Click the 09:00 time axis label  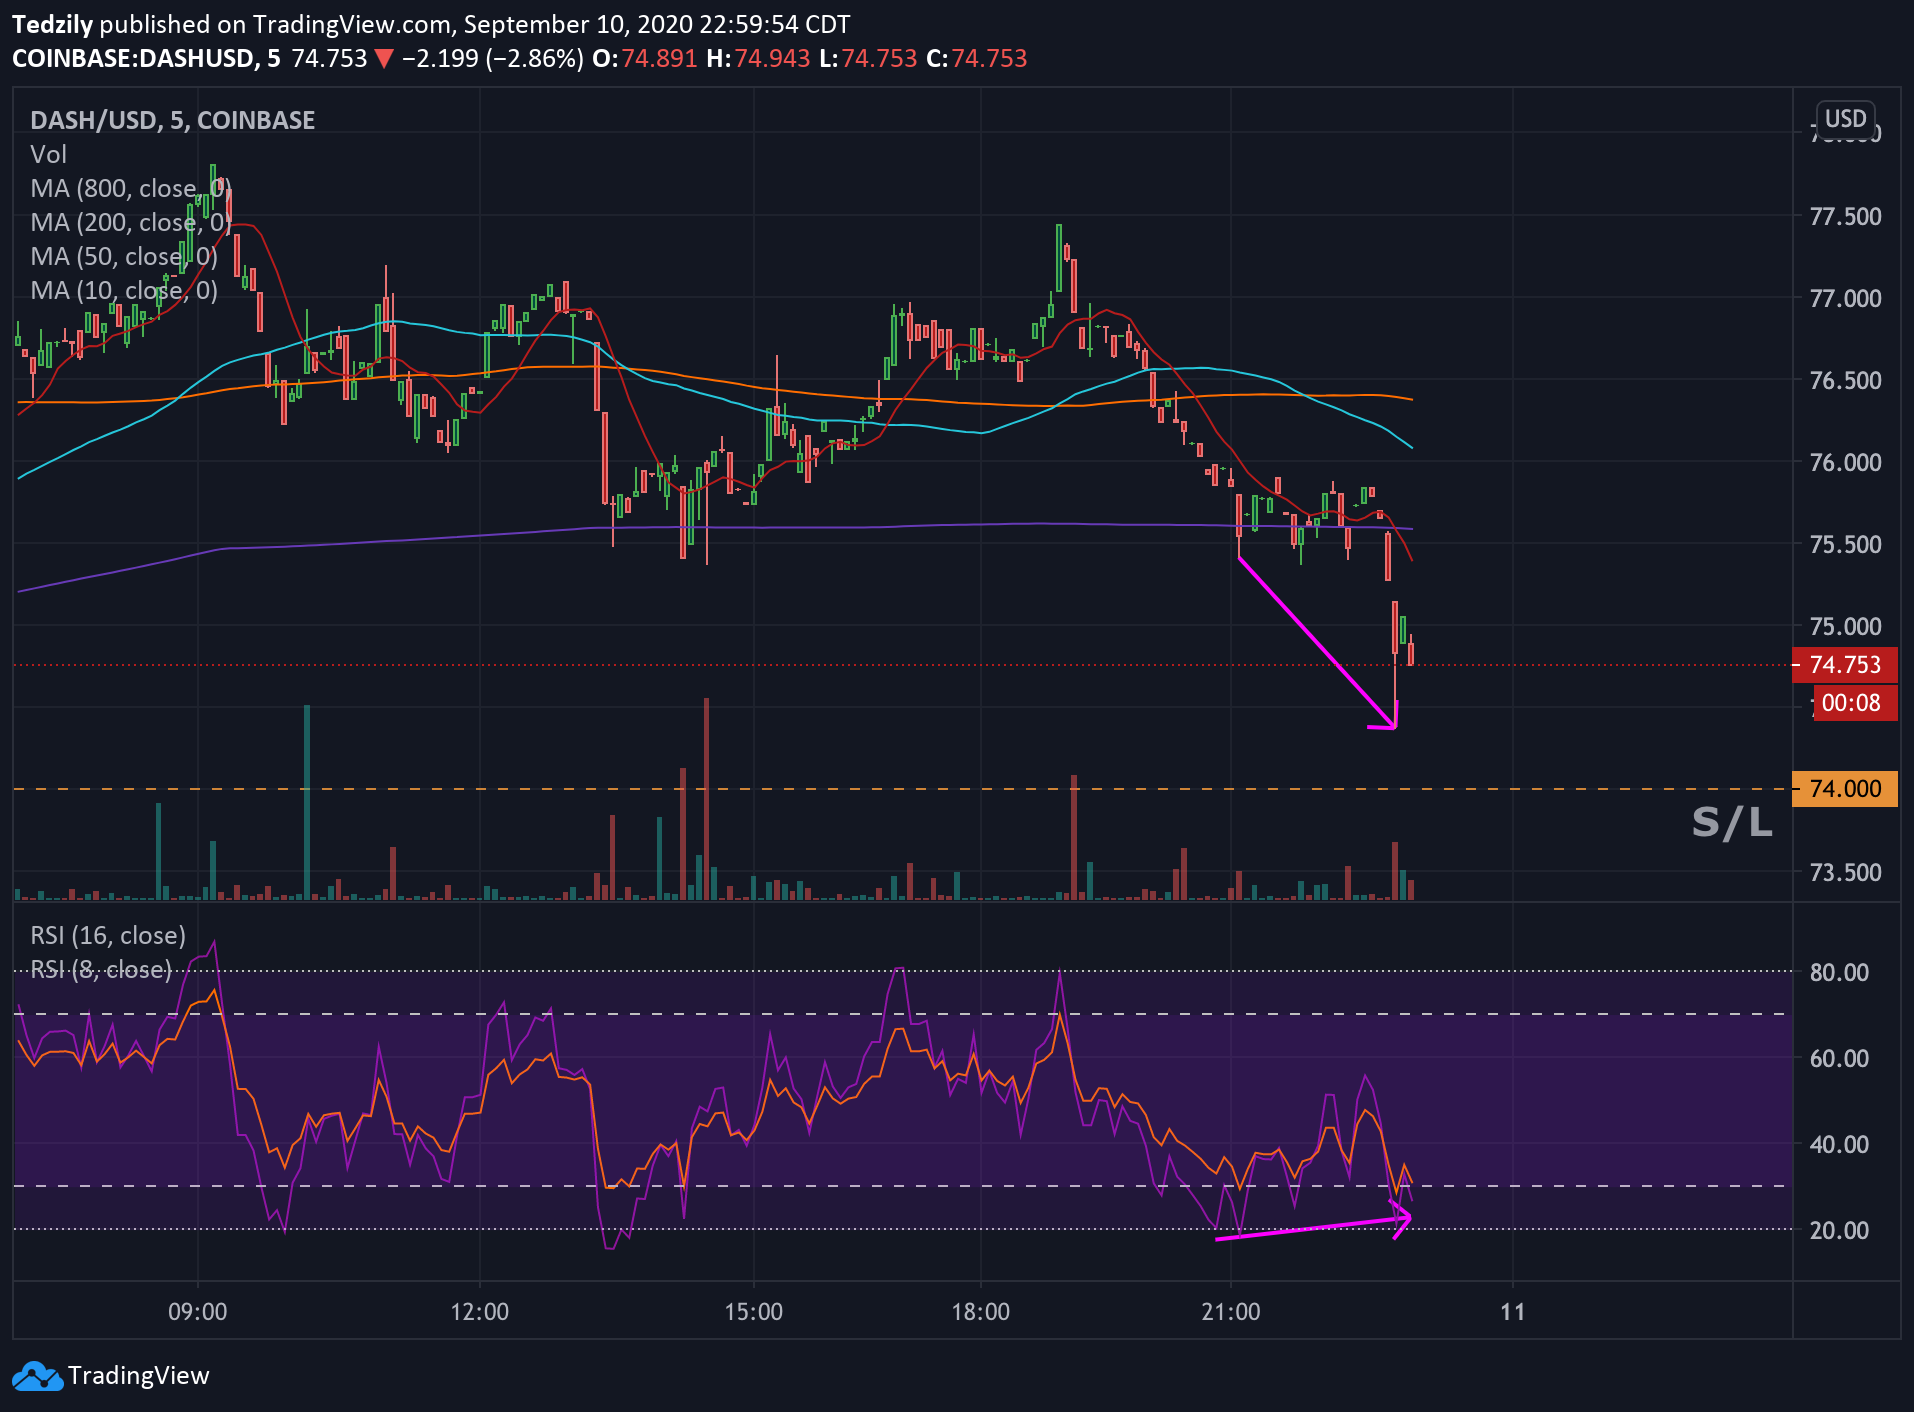(x=198, y=1312)
